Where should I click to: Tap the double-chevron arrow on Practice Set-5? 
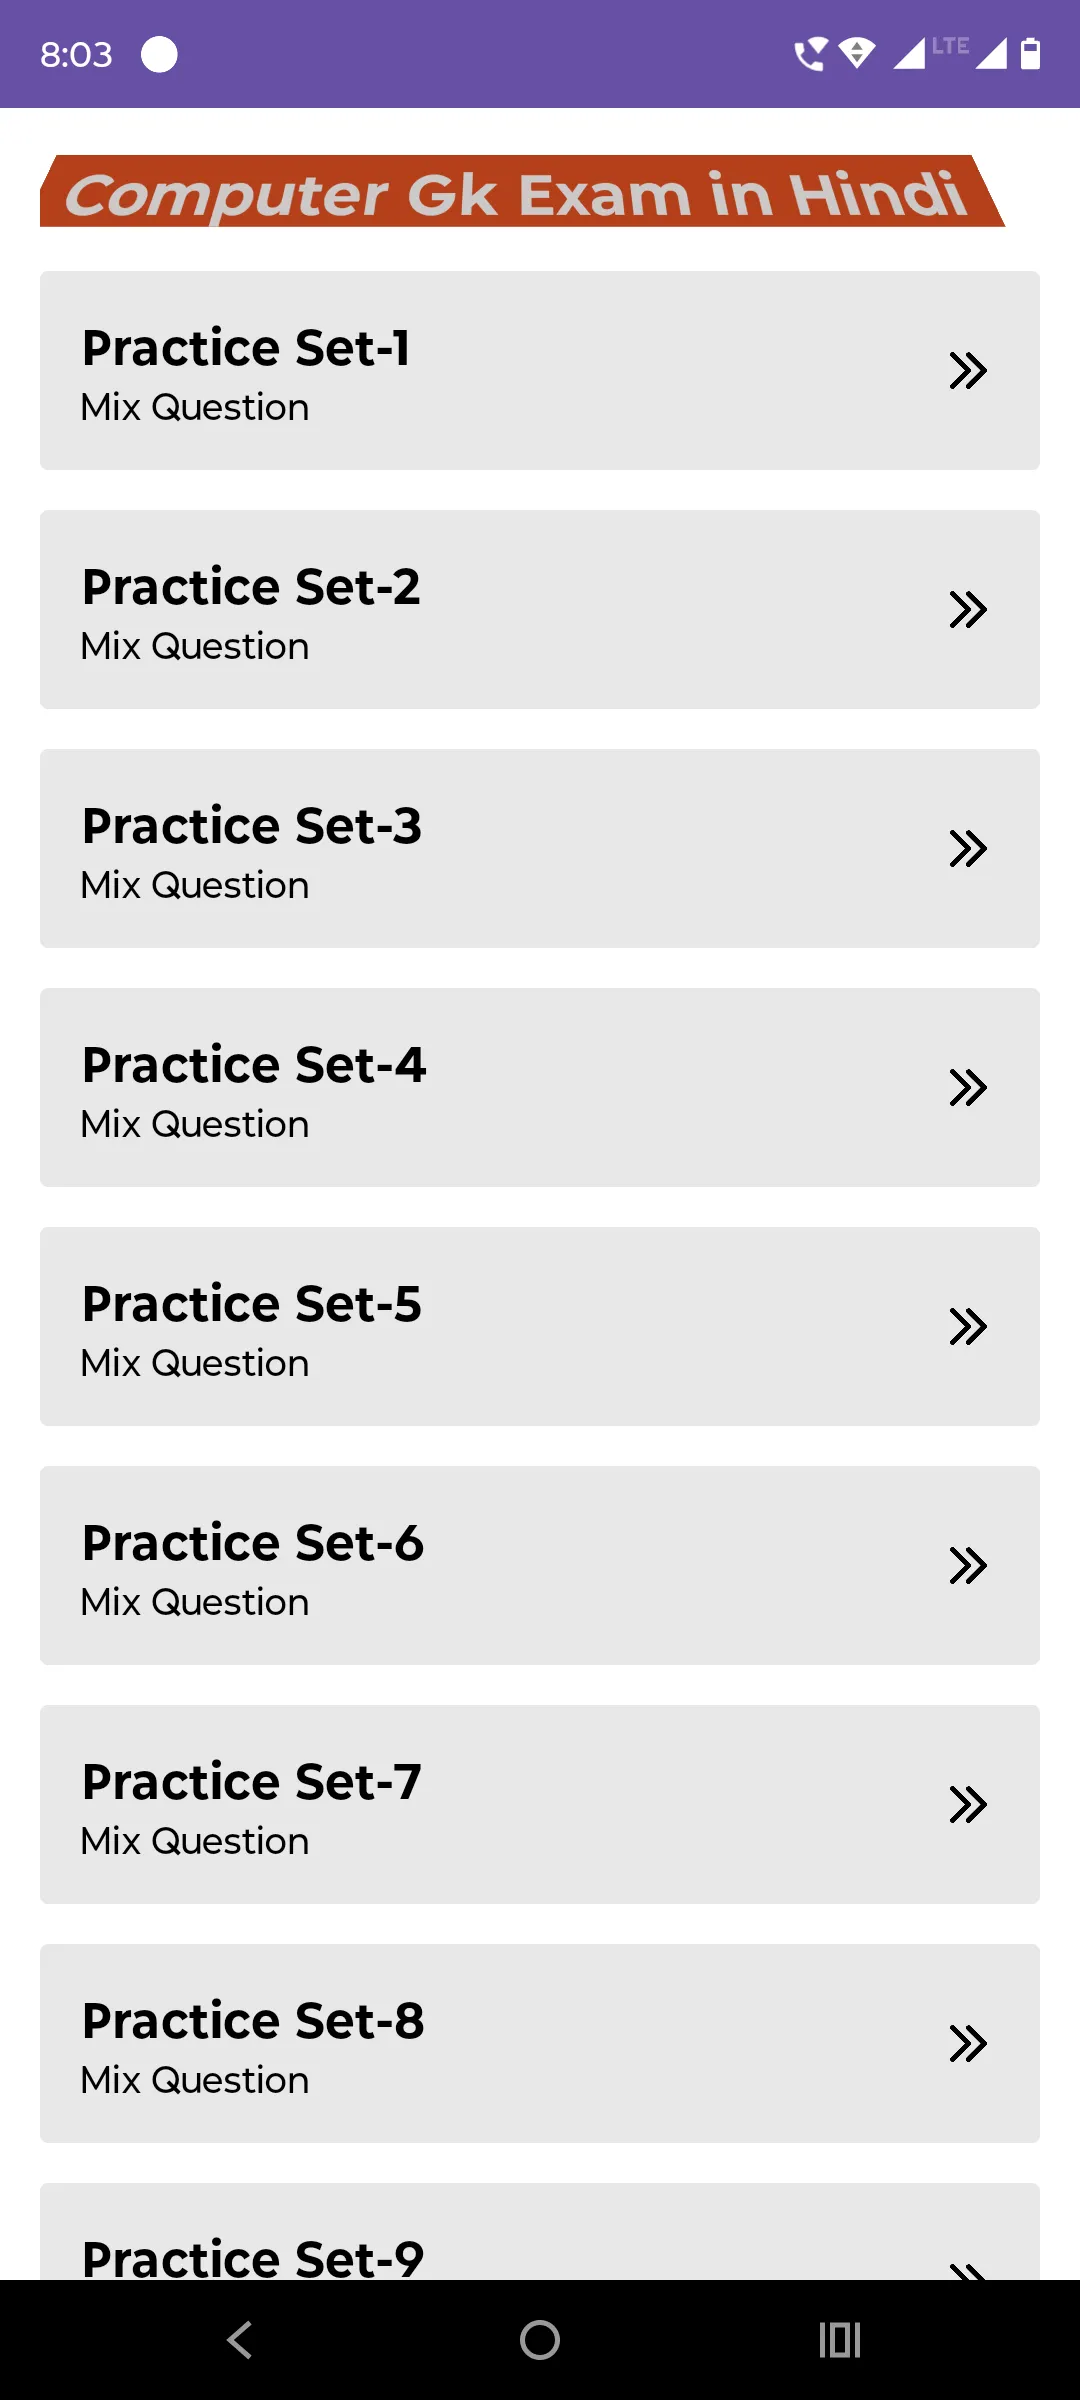(968, 1326)
